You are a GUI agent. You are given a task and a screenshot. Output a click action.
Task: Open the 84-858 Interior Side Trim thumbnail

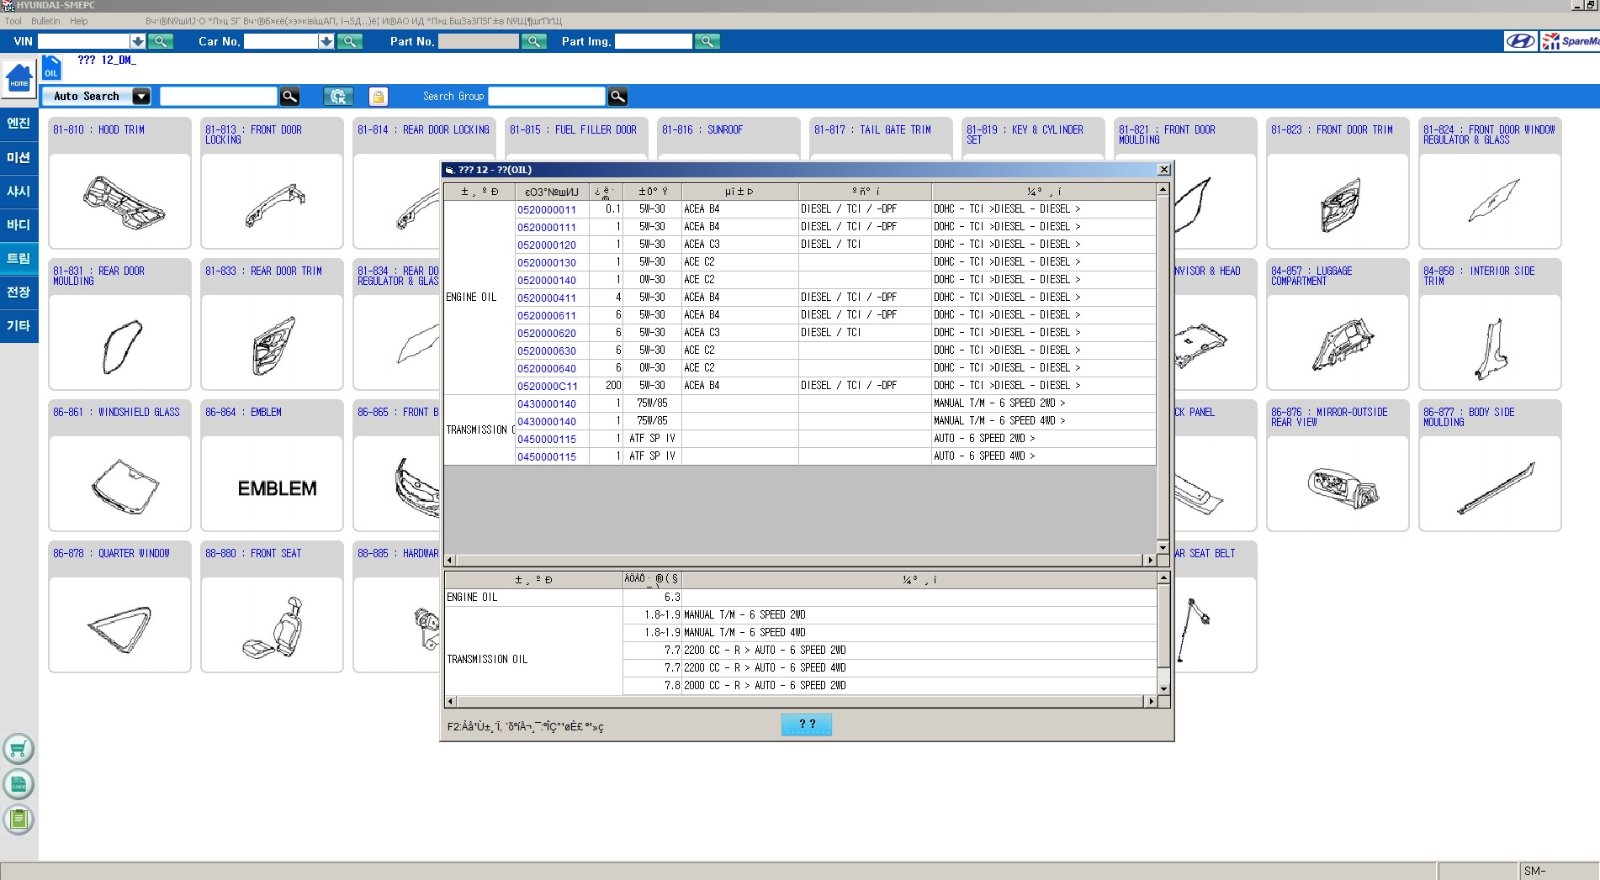1490,342
